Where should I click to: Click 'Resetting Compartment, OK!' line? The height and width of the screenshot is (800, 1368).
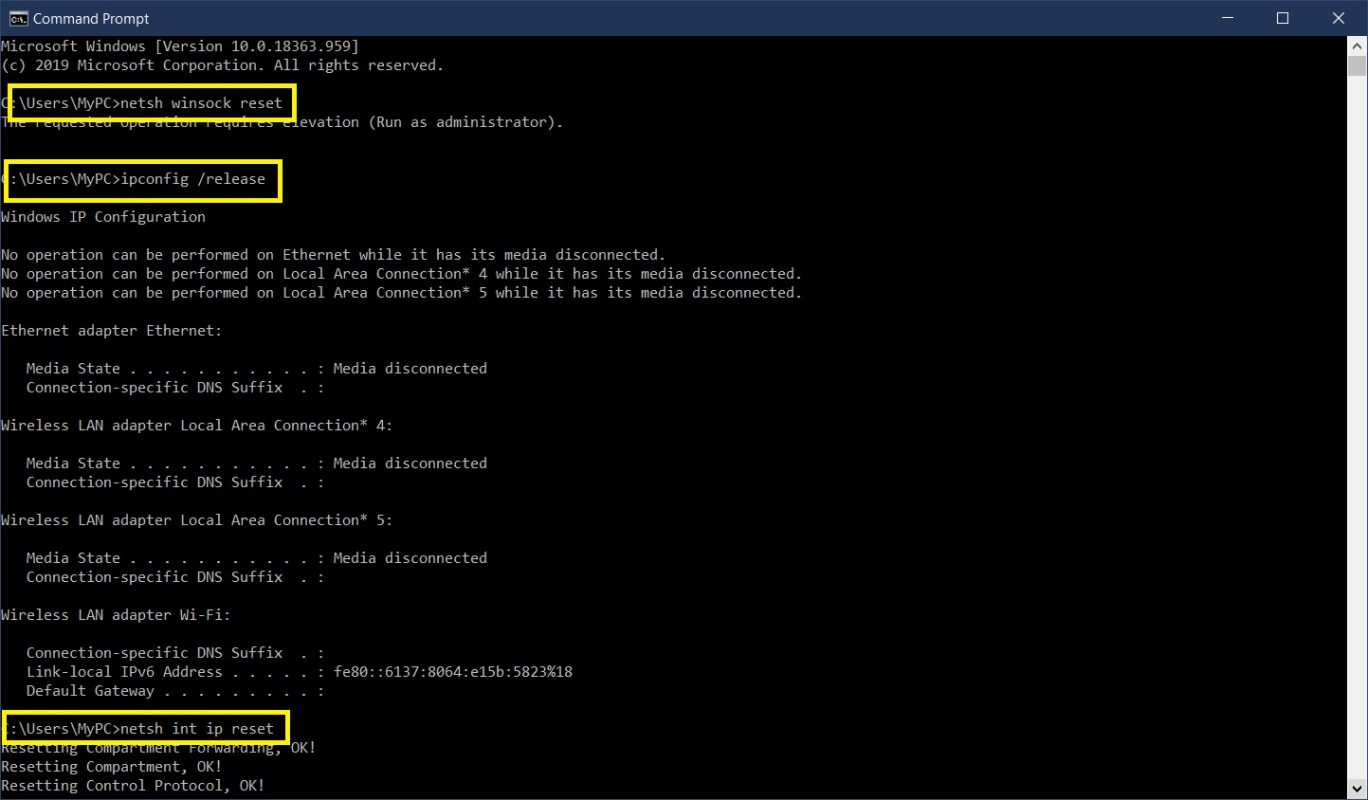pyautogui.click(x=111, y=767)
